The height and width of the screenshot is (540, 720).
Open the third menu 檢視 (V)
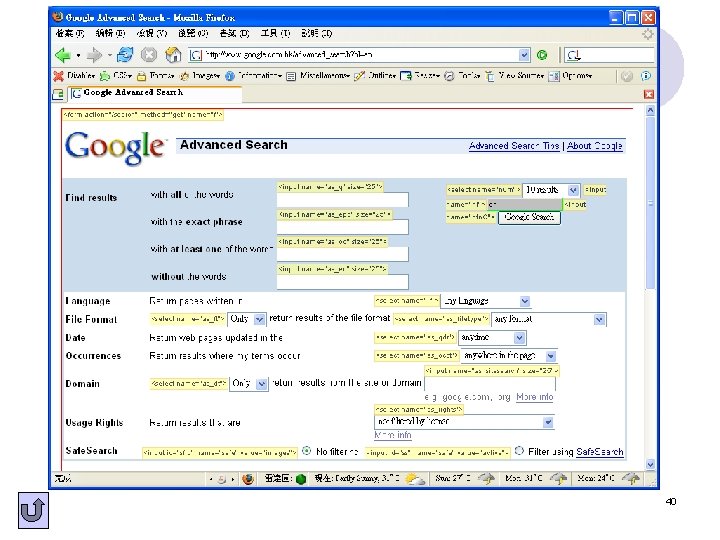tap(152, 34)
